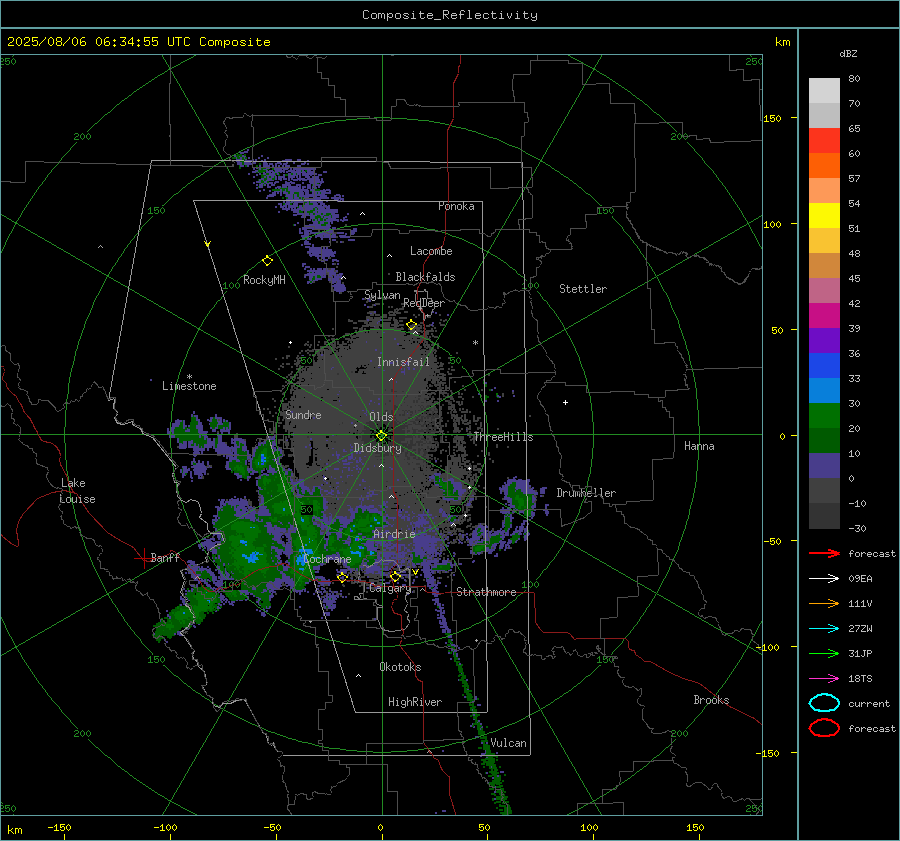
Task: Select the green 30–20 dBZ swatch
Action: point(824,416)
